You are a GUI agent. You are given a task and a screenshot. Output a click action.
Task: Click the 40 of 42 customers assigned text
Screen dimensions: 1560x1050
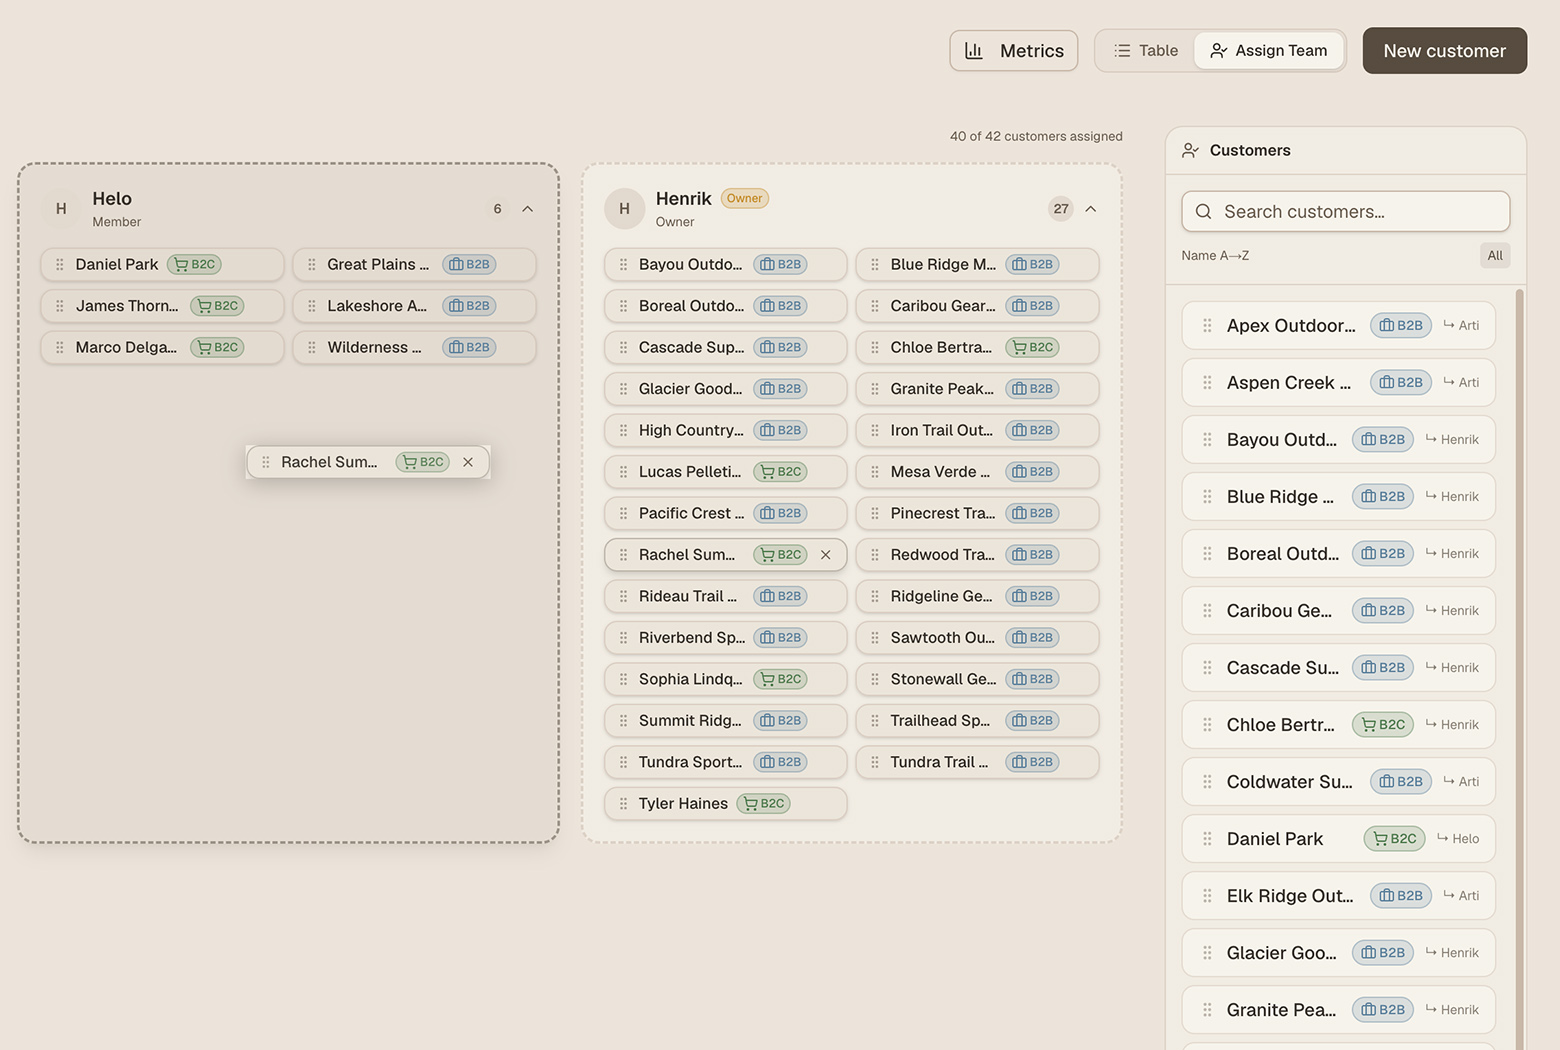(x=1036, y=137)
